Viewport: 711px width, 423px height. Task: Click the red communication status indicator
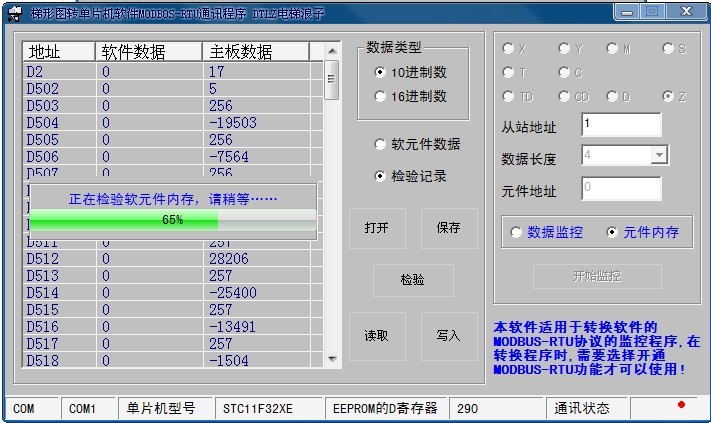pyautogui.click(x=681, y=405)
